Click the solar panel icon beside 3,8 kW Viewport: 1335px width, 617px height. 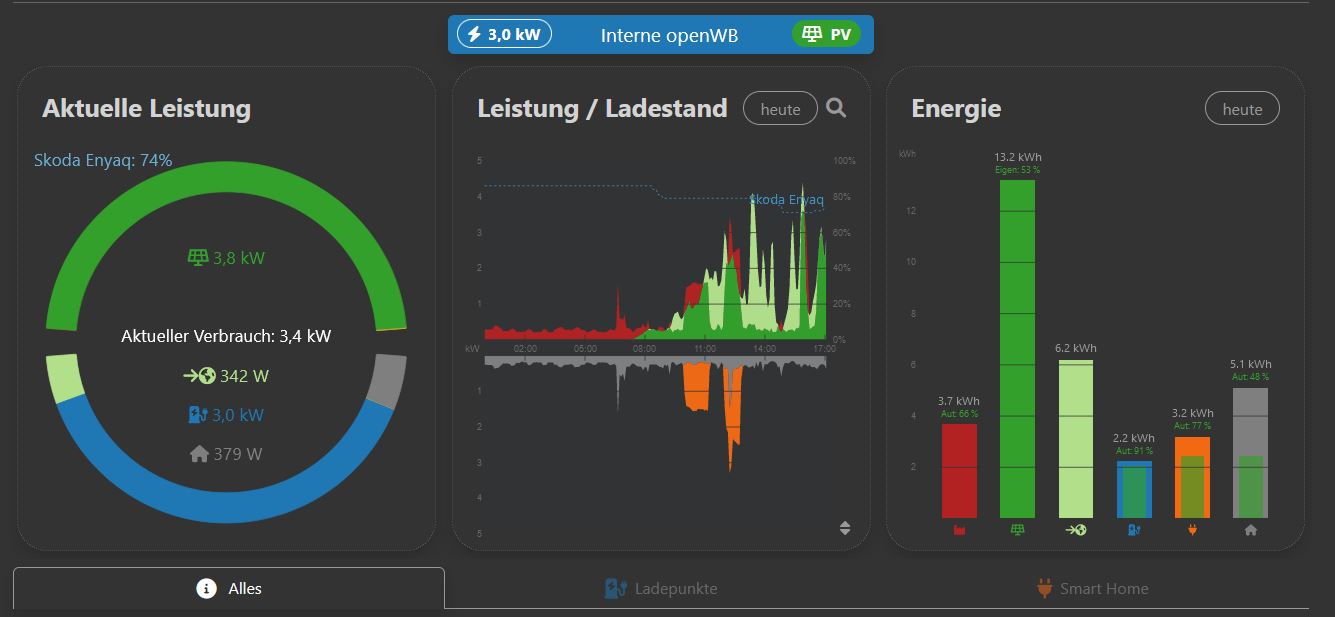point(198,258)
